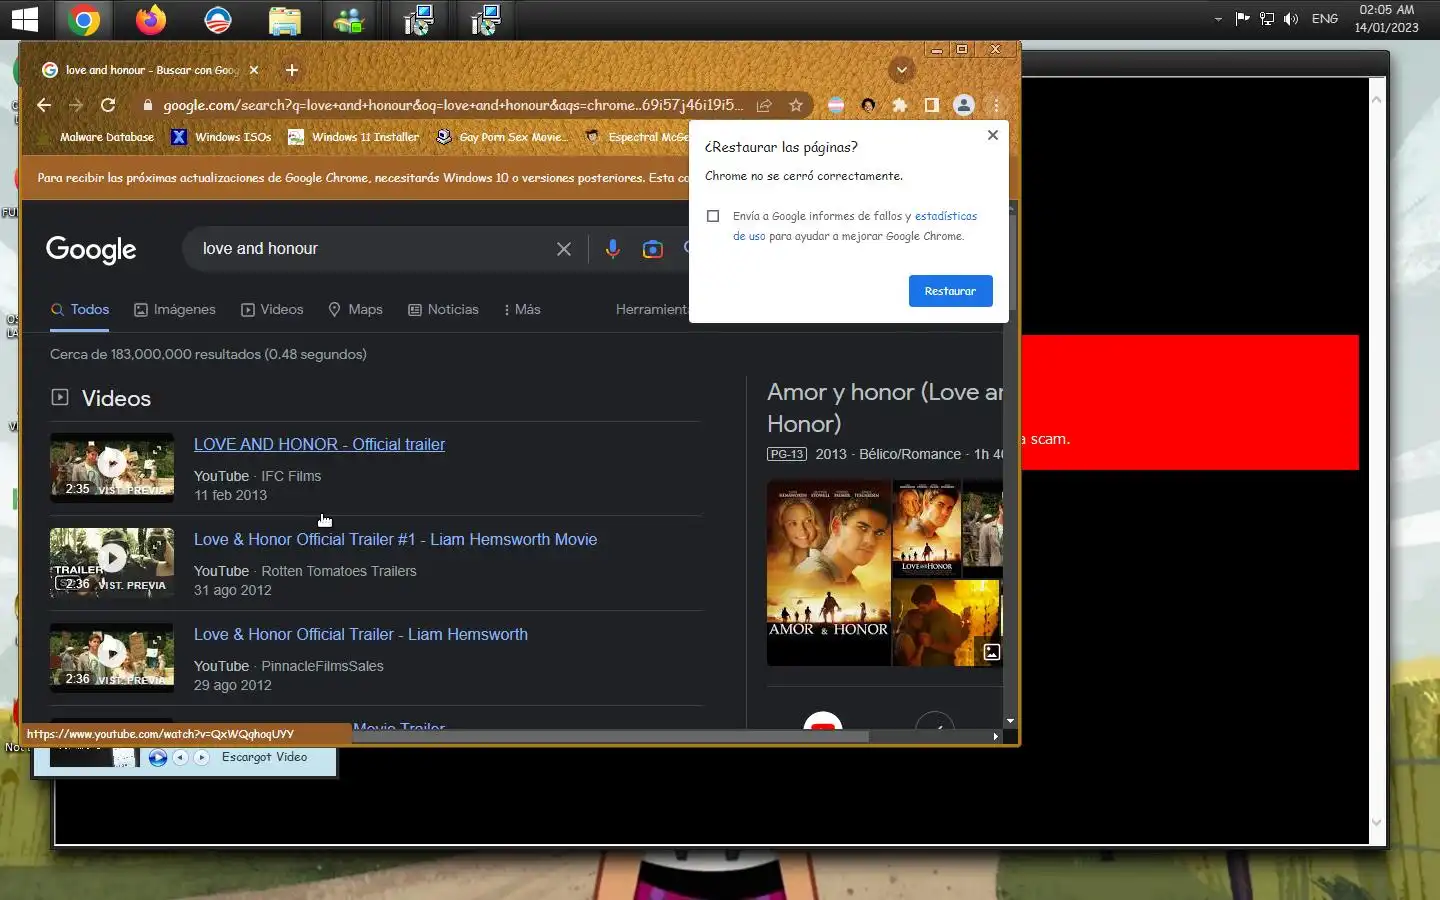Reload the current Chrome page
The height and width of the screenshot is (900, 1440).
coord(108,105)
